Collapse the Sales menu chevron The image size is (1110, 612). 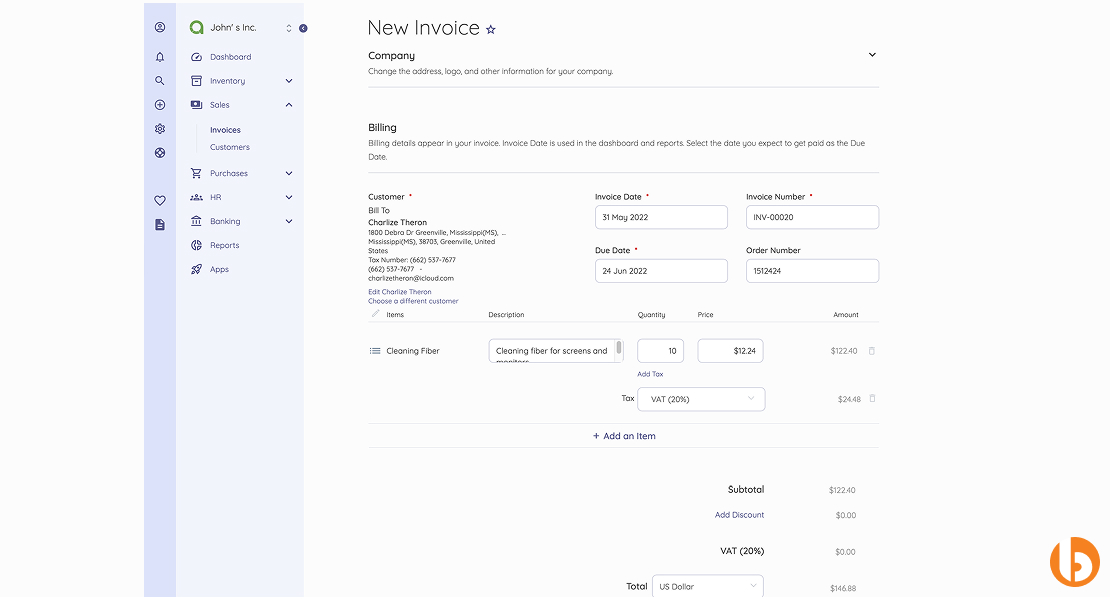[289, 105]
